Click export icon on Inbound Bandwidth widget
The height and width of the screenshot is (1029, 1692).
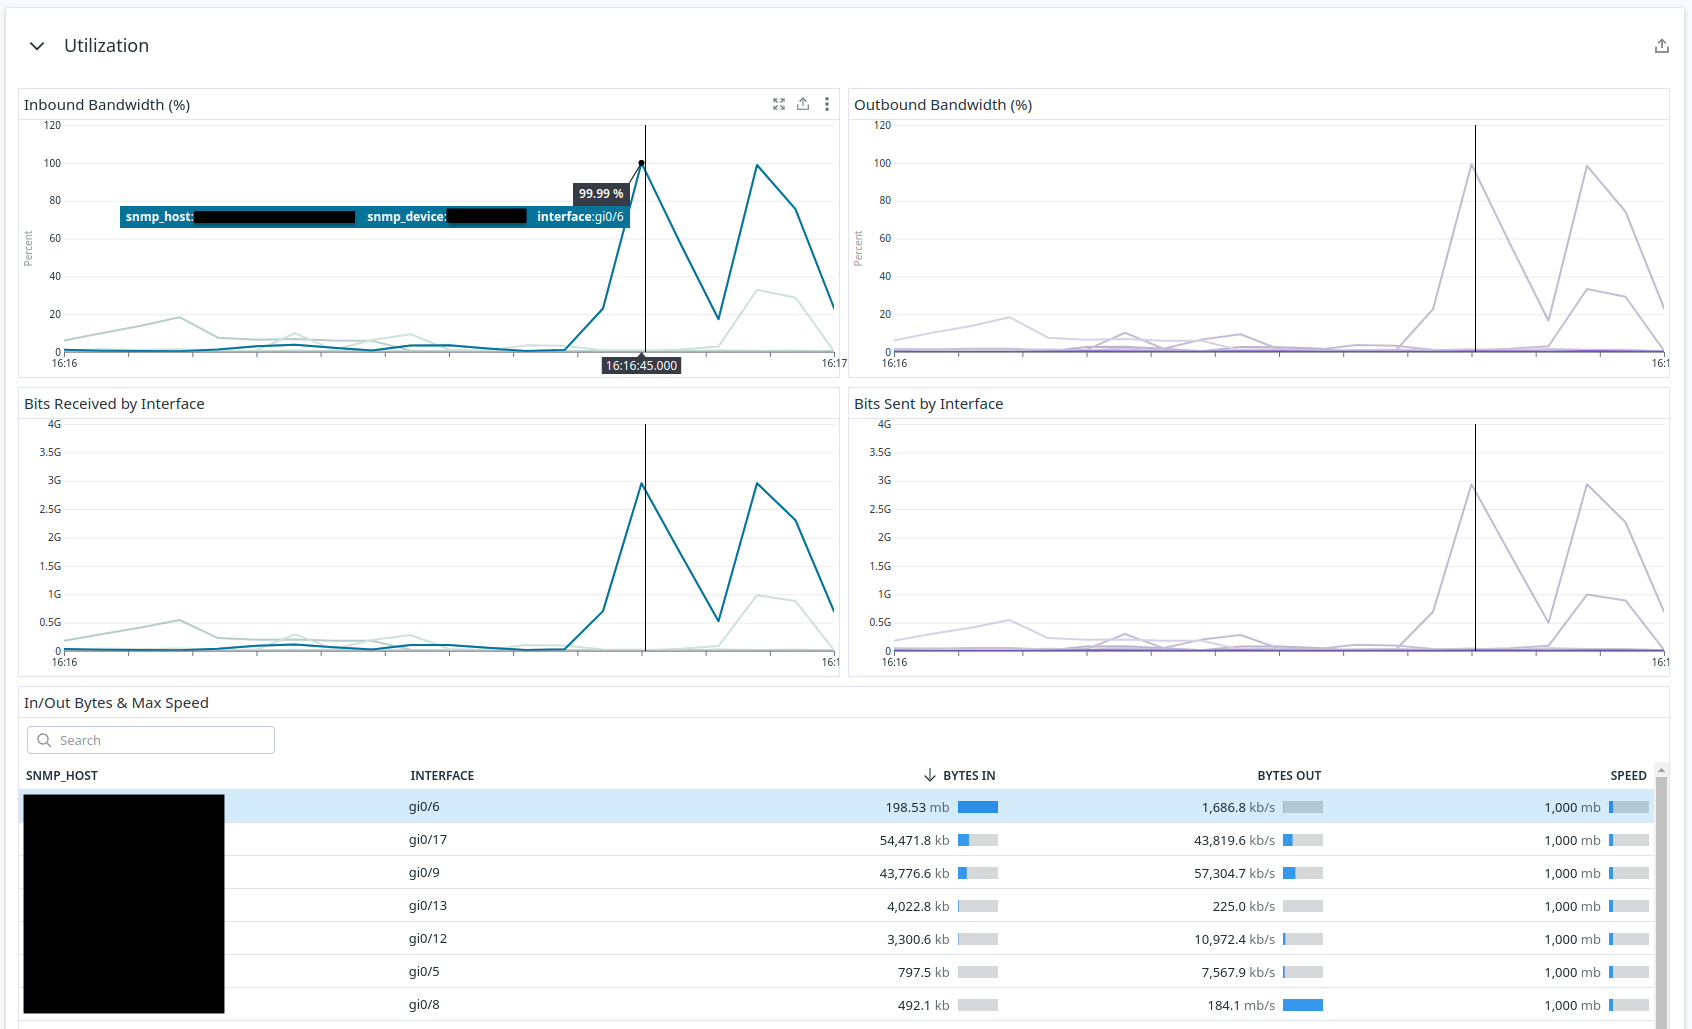click(x=803, y=104)
